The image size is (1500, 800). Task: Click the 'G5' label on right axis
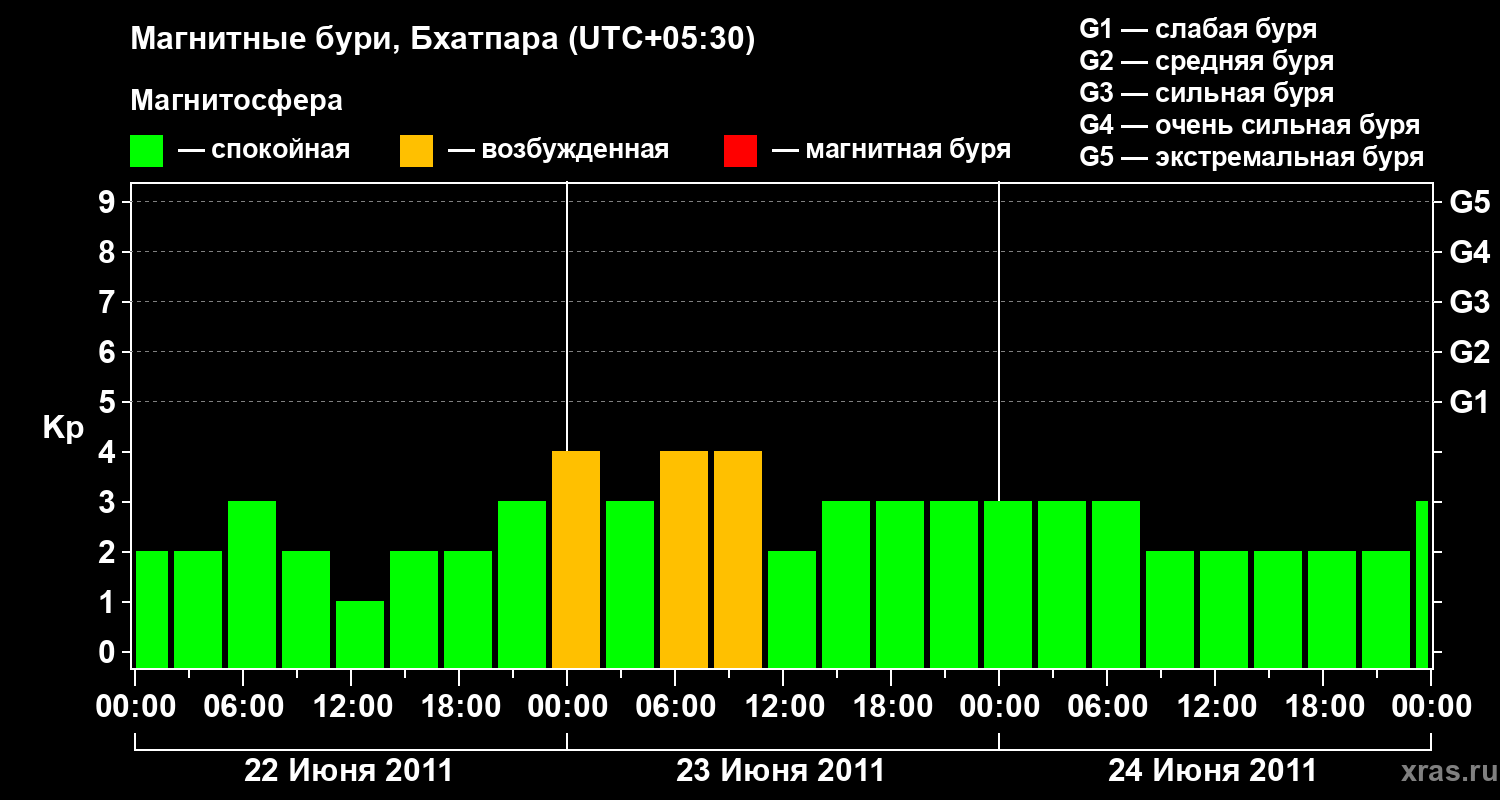(x=1469, y=202)
